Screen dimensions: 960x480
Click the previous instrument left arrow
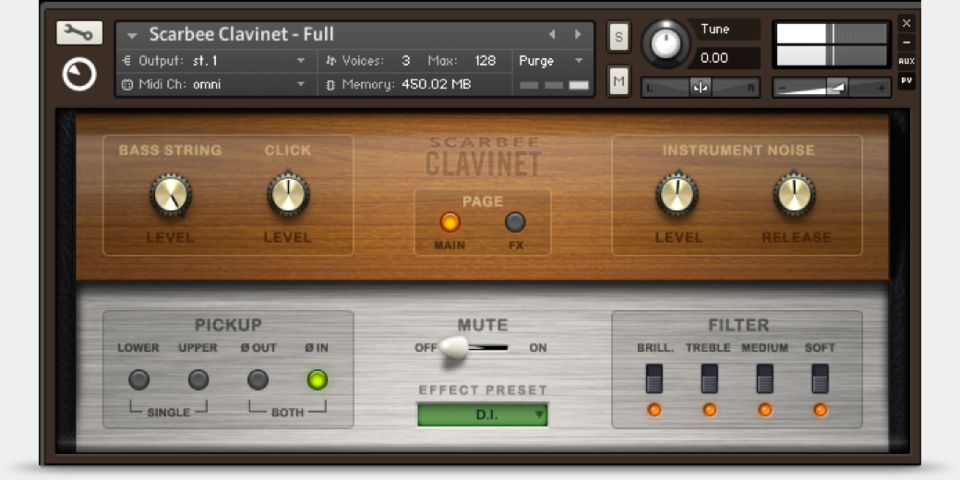tap(551, 34)
